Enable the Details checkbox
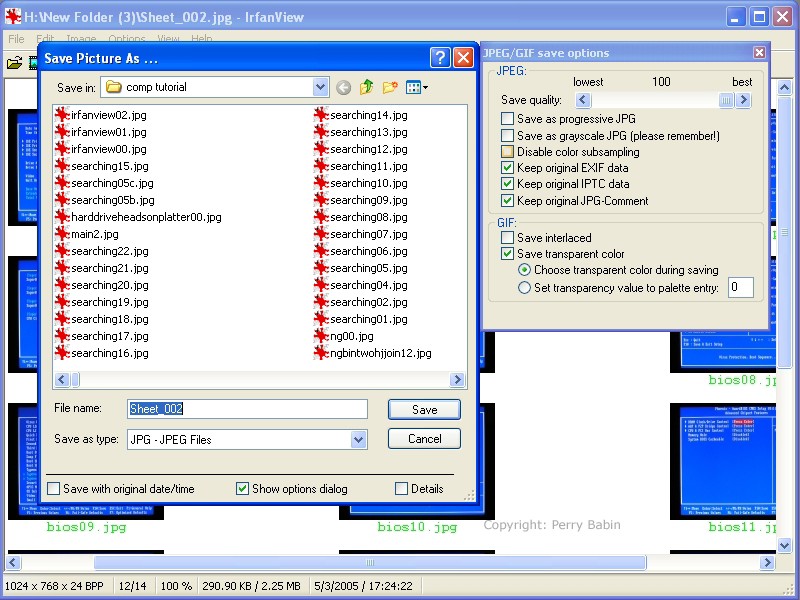 coord(402,489)
